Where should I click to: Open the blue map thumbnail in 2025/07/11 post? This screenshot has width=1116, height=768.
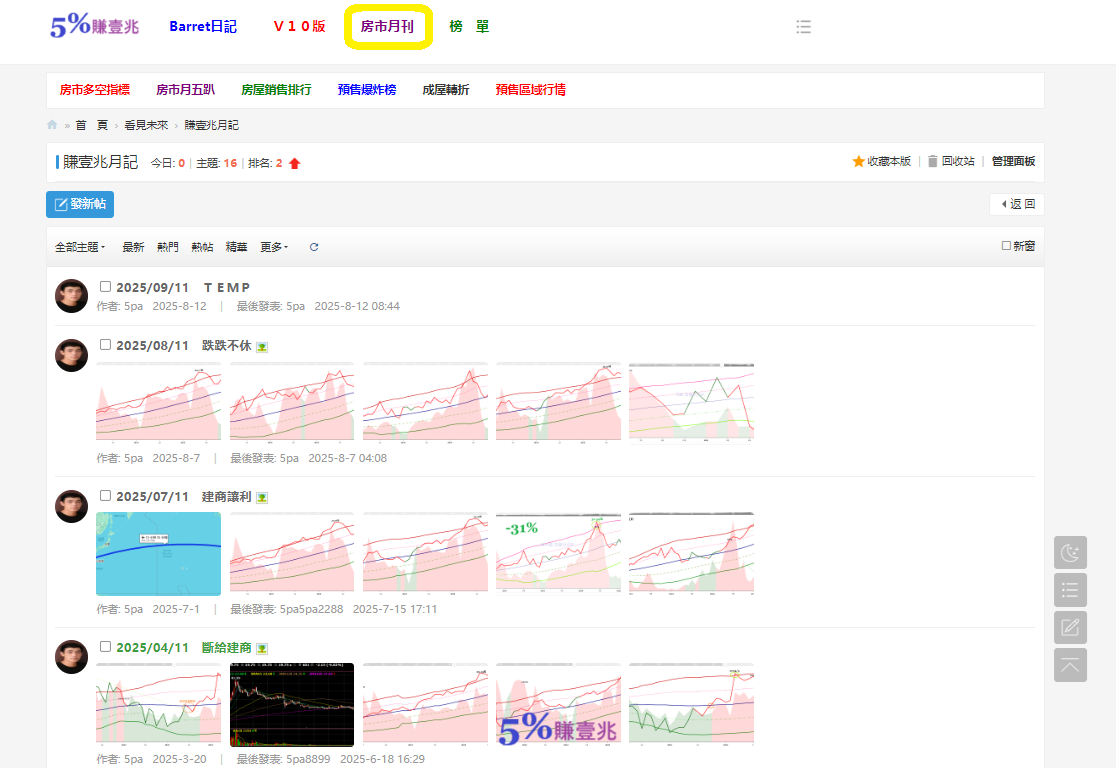158,552
